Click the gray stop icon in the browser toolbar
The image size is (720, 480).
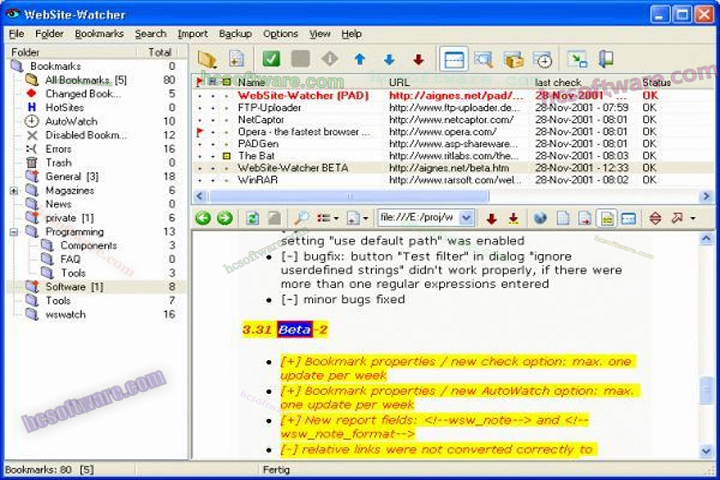(274, 218)
